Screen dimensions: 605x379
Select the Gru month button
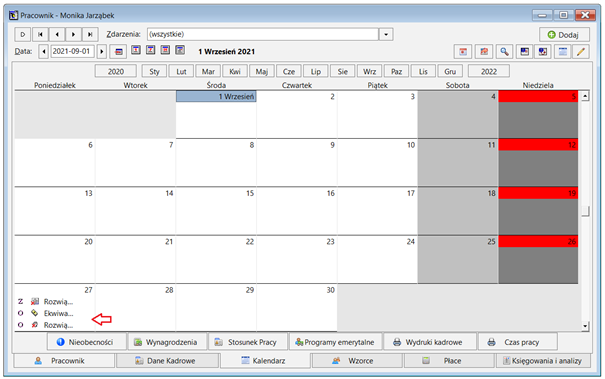(450, 71)
